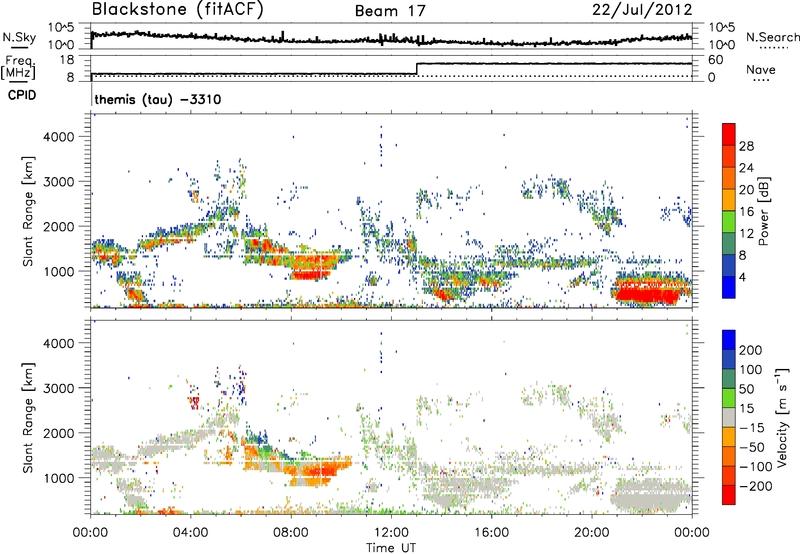Screen dimensions: 800x554
Task: Select the 'Time UT' axis label
Action: pyautogui.click(x=391, y=548)
